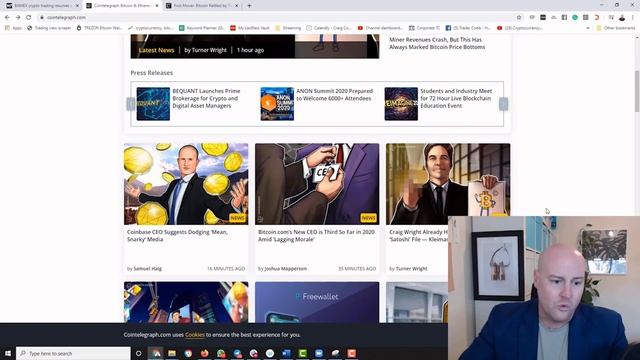
Task: Open the Trading view scraper bookmark
Action: (49, 28)
